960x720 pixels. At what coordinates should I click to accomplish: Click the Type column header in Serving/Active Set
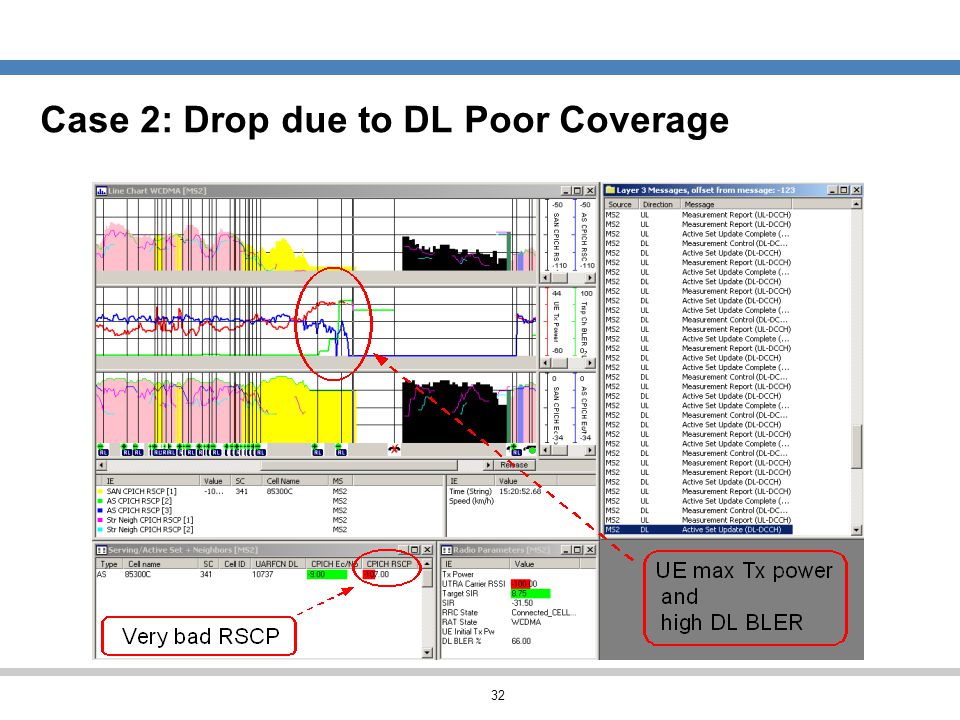click(x=110, y=564)
